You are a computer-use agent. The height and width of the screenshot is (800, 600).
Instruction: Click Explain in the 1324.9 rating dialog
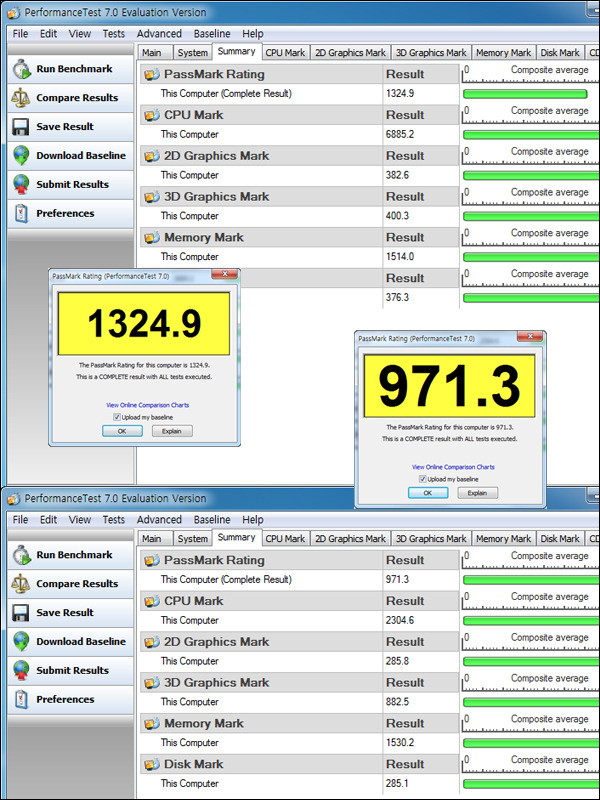tap(172, 431)
